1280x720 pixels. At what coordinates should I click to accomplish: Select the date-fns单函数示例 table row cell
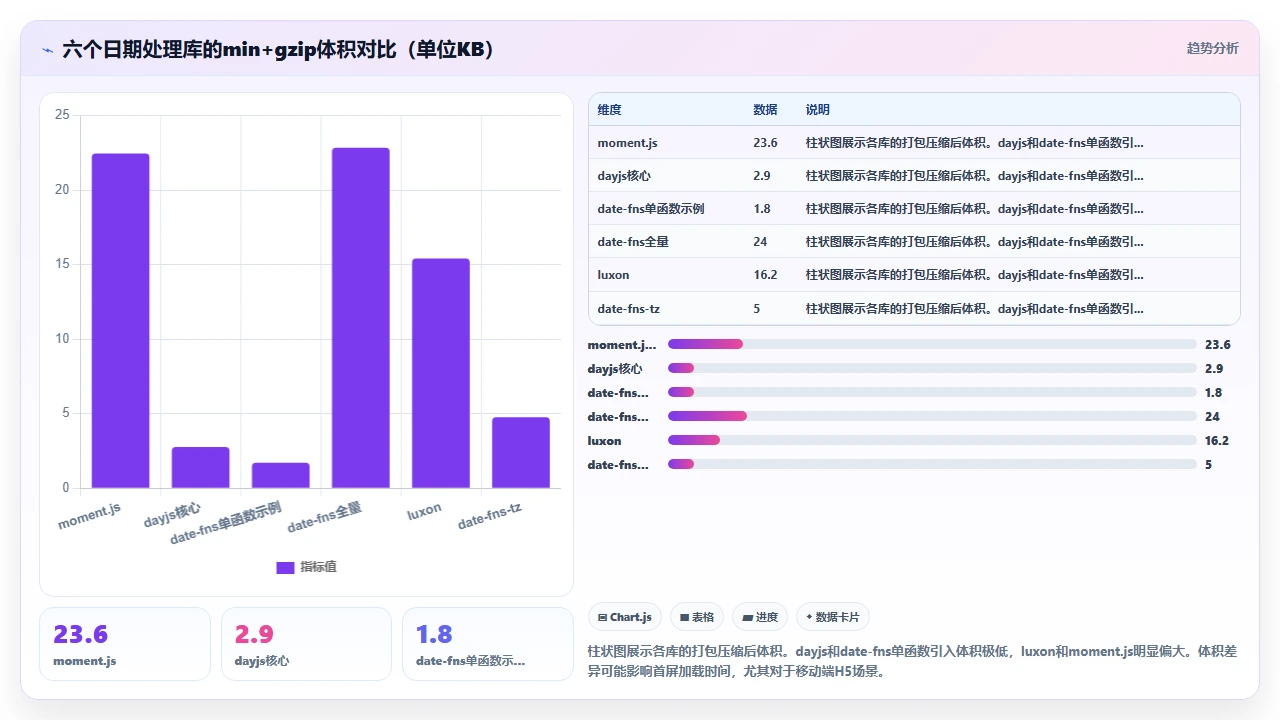tap(651, 209)
